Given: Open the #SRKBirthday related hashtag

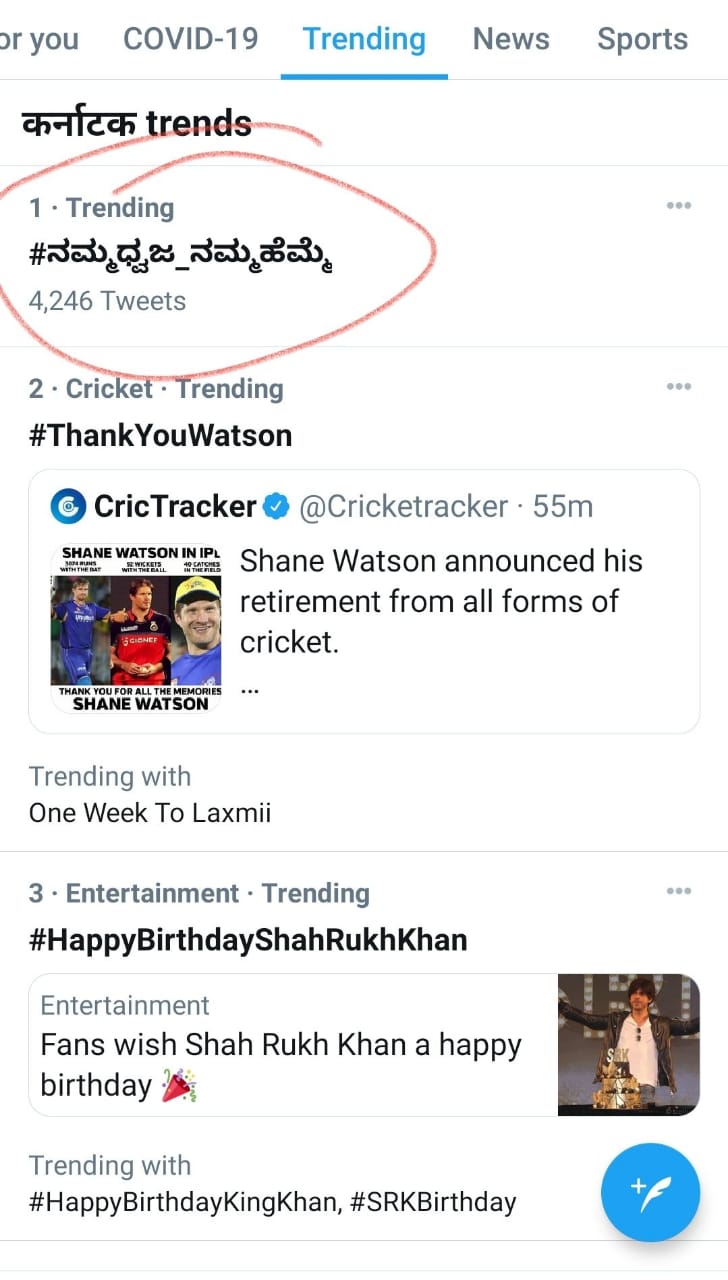Looking at the screenshot, I should click(433, 1201).
